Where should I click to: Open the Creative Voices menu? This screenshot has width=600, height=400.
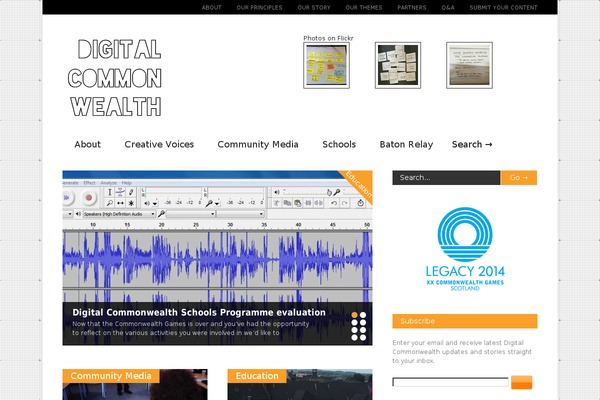point(159,144)
